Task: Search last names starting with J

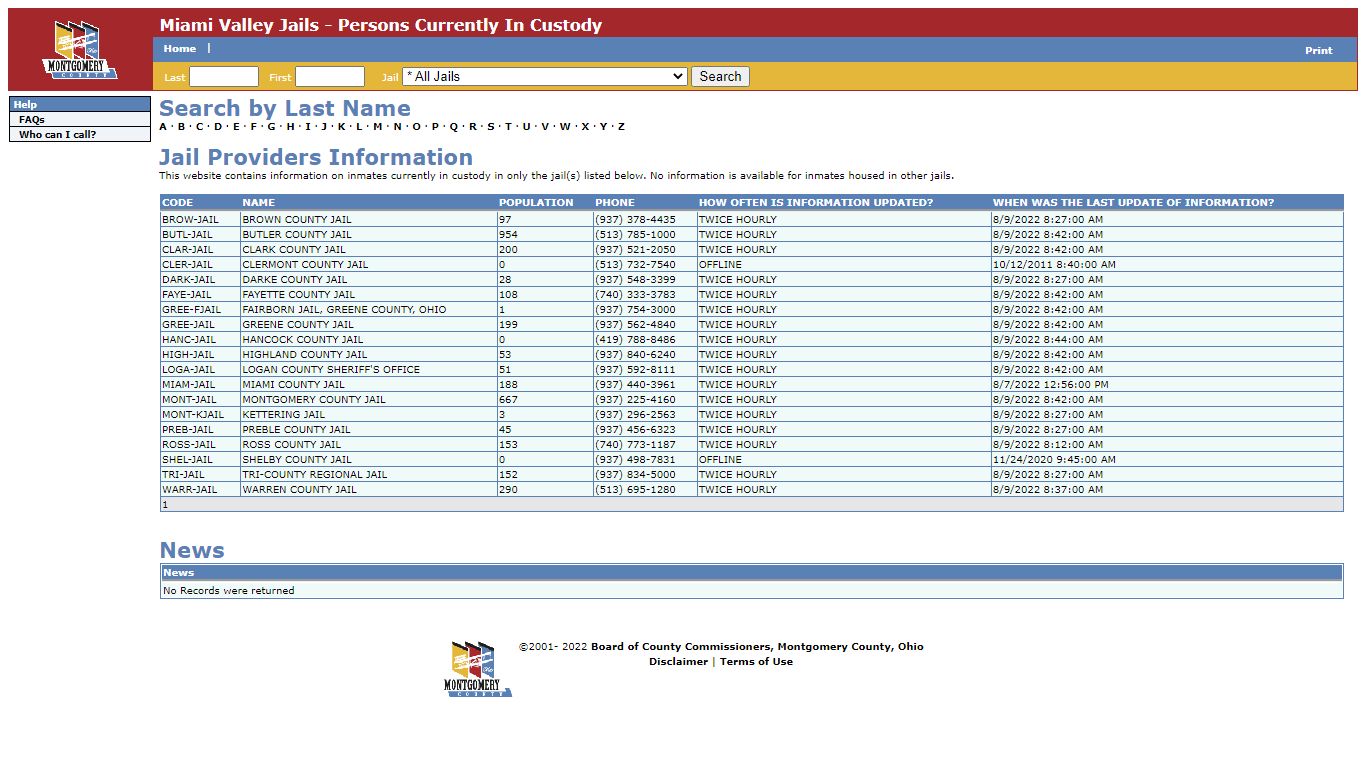Action: tap(324, 127)
